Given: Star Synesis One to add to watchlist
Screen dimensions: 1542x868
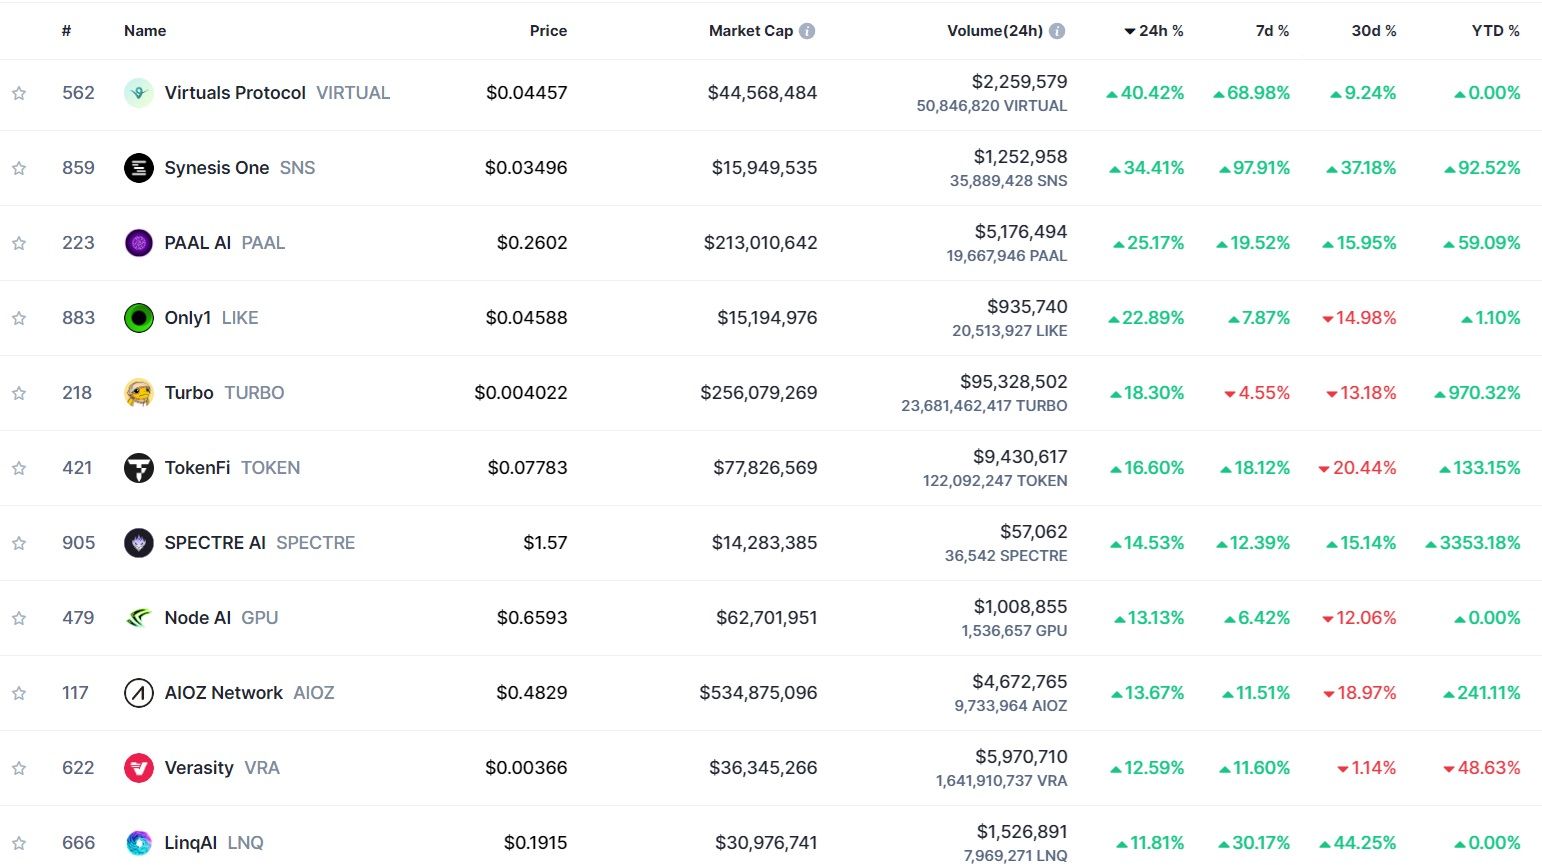Looking at the screenshot, I should pyautogui.click(x=19, y=168).
